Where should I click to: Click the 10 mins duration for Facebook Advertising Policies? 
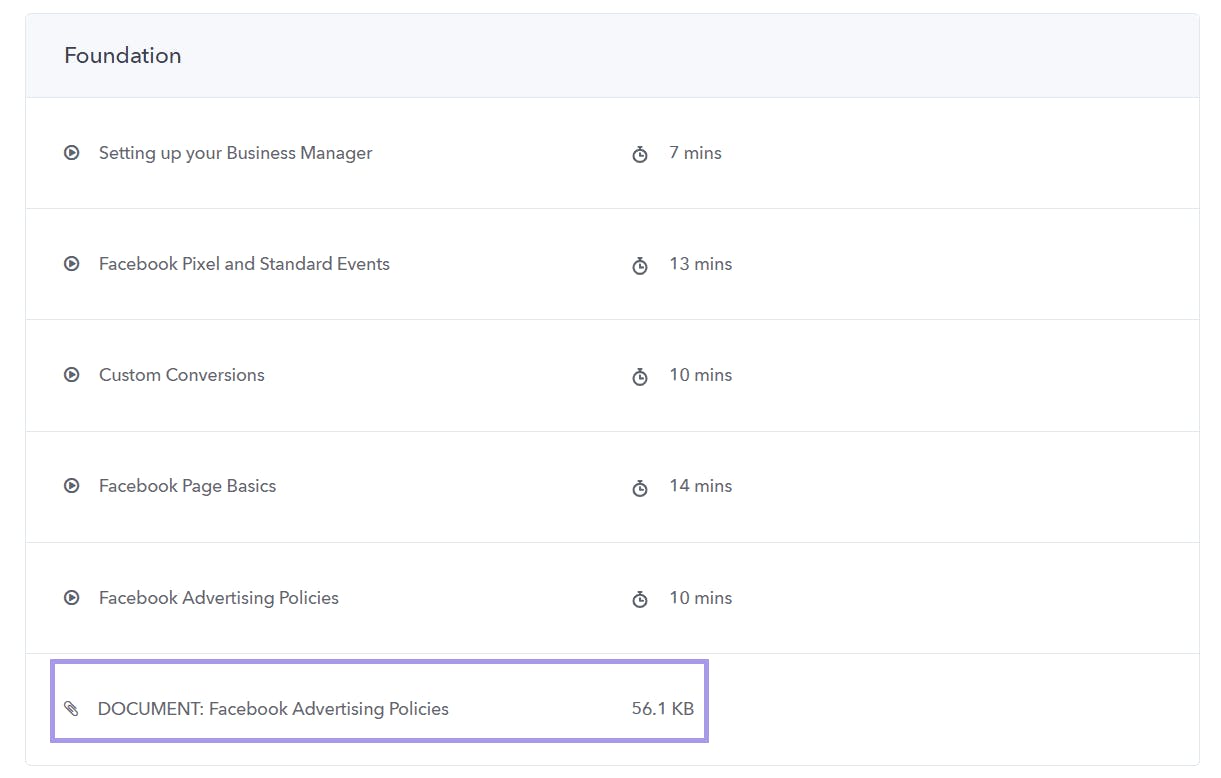[x=700, y=598]
